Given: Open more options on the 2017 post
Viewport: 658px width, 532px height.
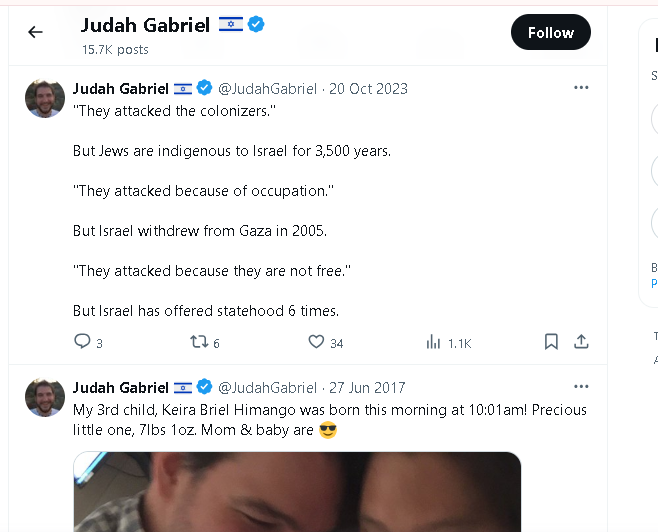Looking at the screenshot, I should (x=581, y=387).
